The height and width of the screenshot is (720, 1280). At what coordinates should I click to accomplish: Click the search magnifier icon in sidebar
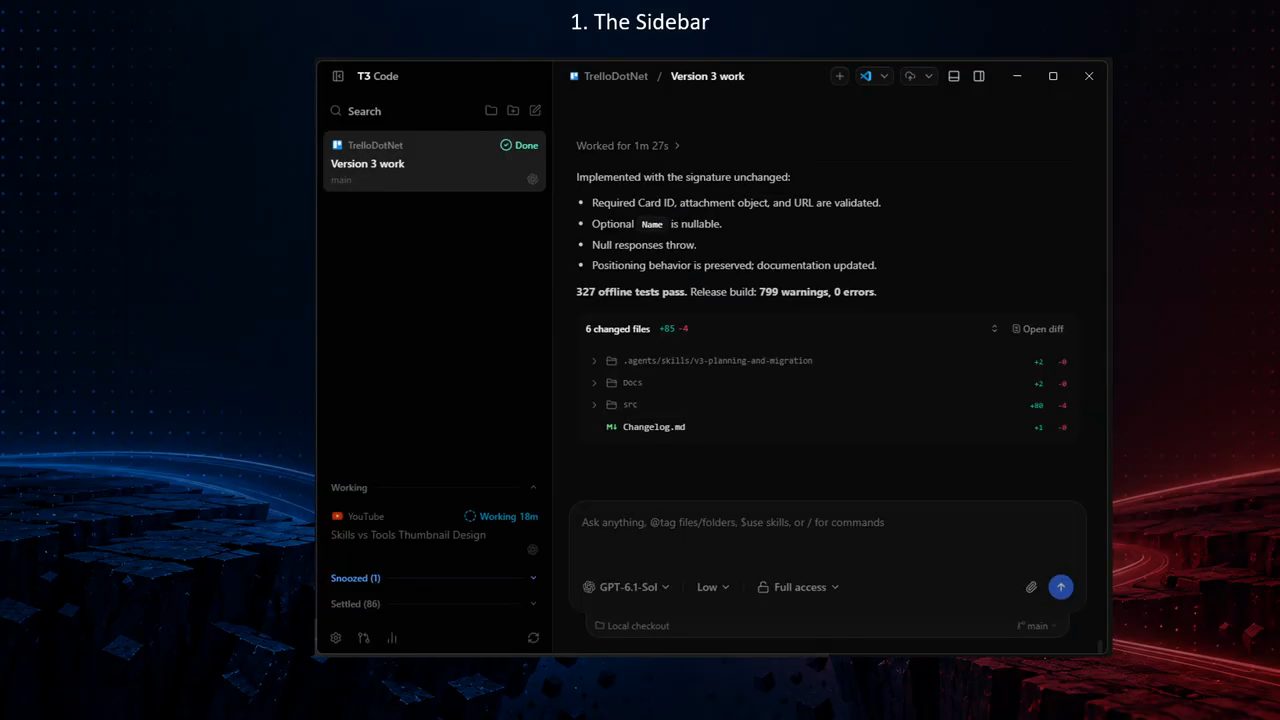336,111
